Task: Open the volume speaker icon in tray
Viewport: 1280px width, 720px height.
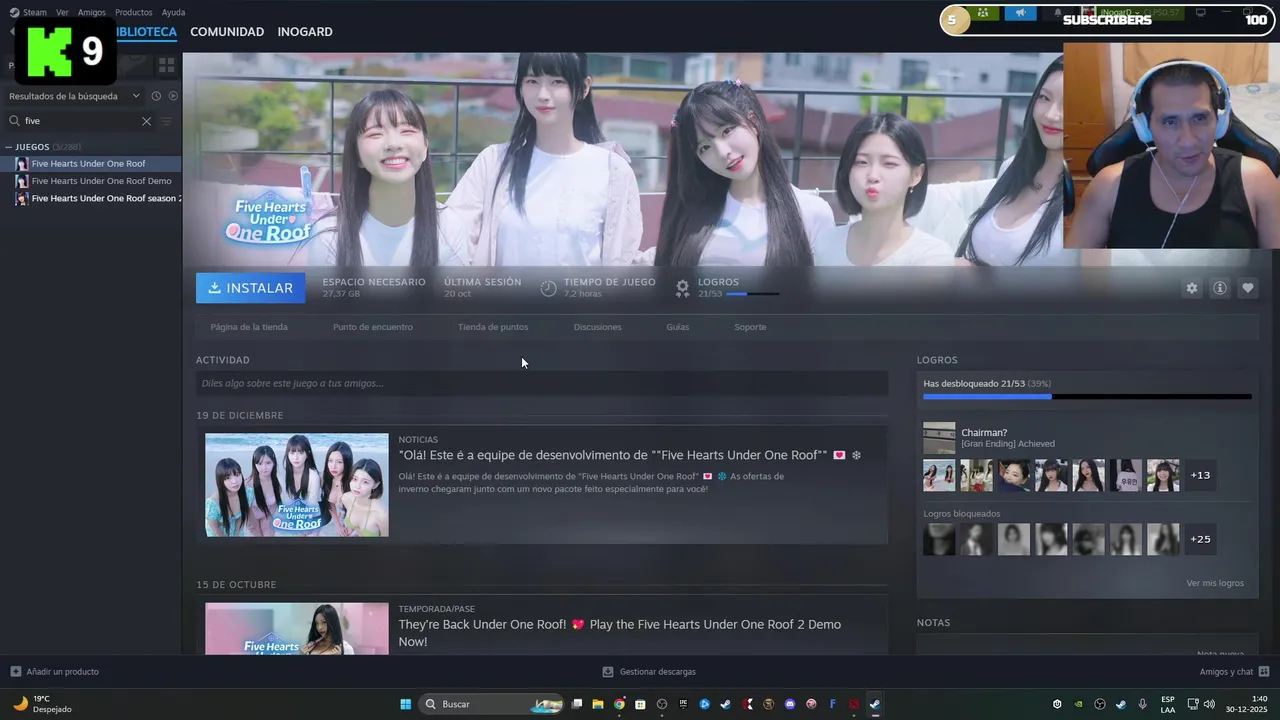Action: click(1209, 704)
